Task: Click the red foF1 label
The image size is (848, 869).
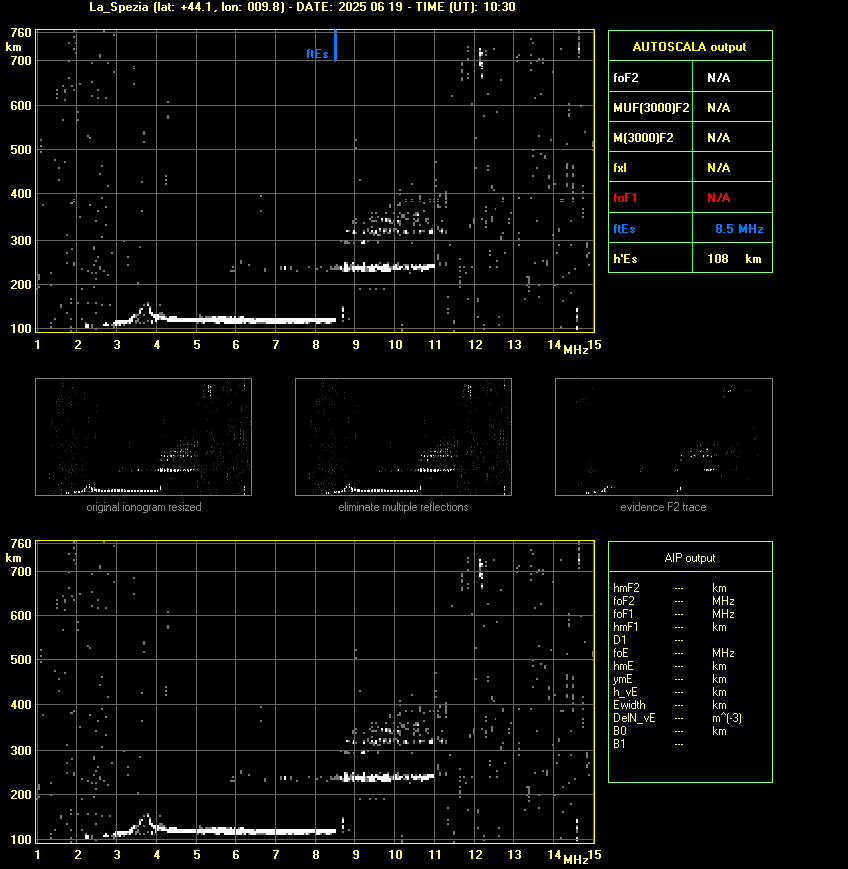Action: tap(625, 198)
